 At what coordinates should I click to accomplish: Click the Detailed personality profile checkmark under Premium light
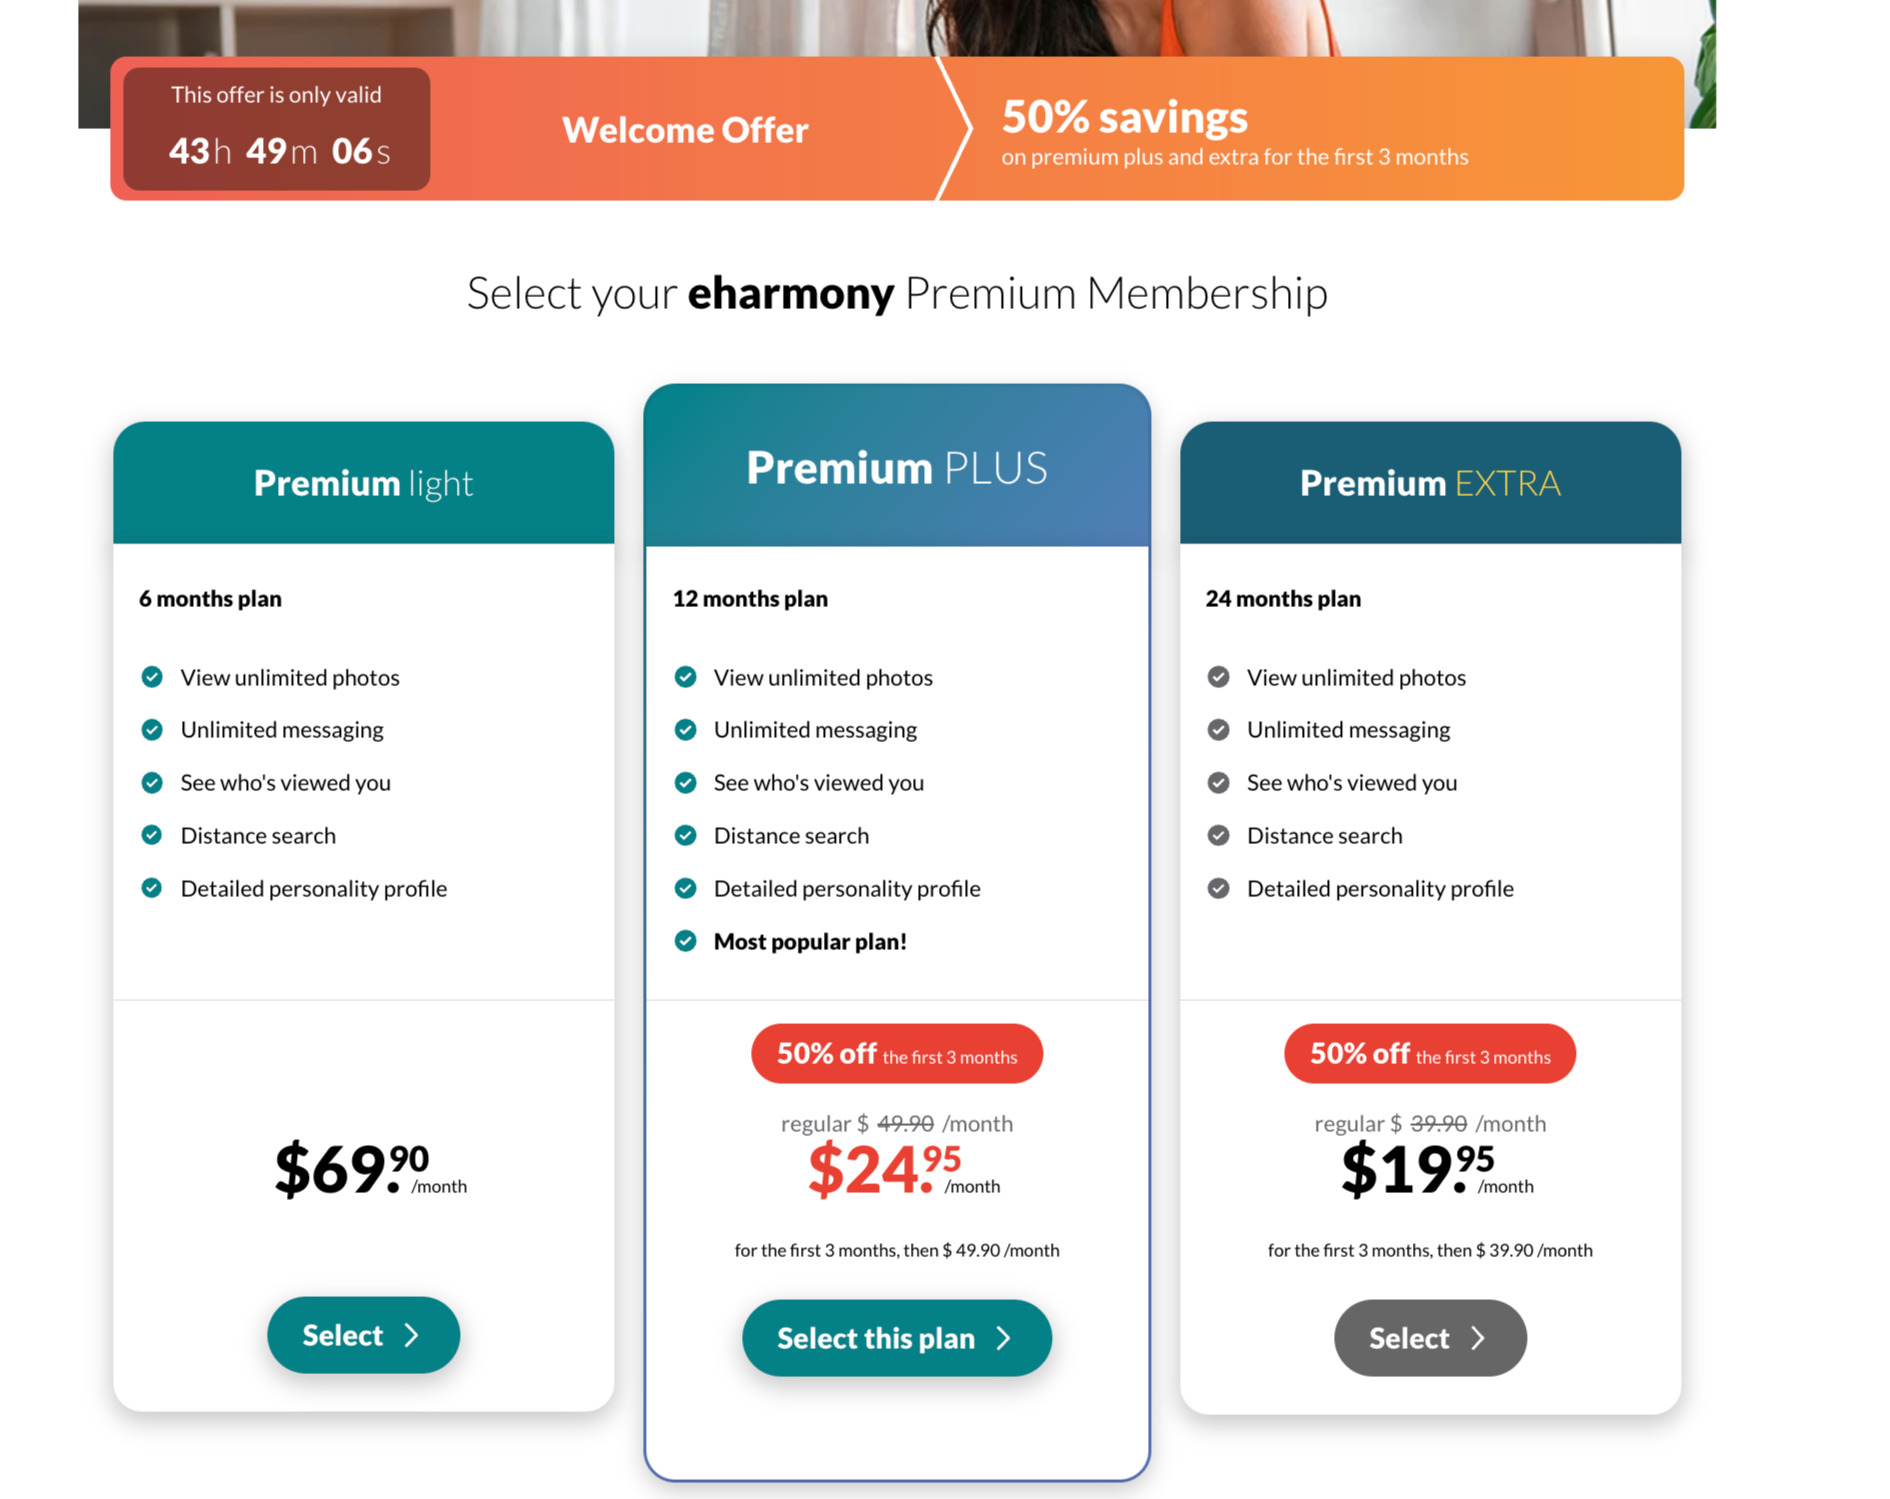point(152,888)
